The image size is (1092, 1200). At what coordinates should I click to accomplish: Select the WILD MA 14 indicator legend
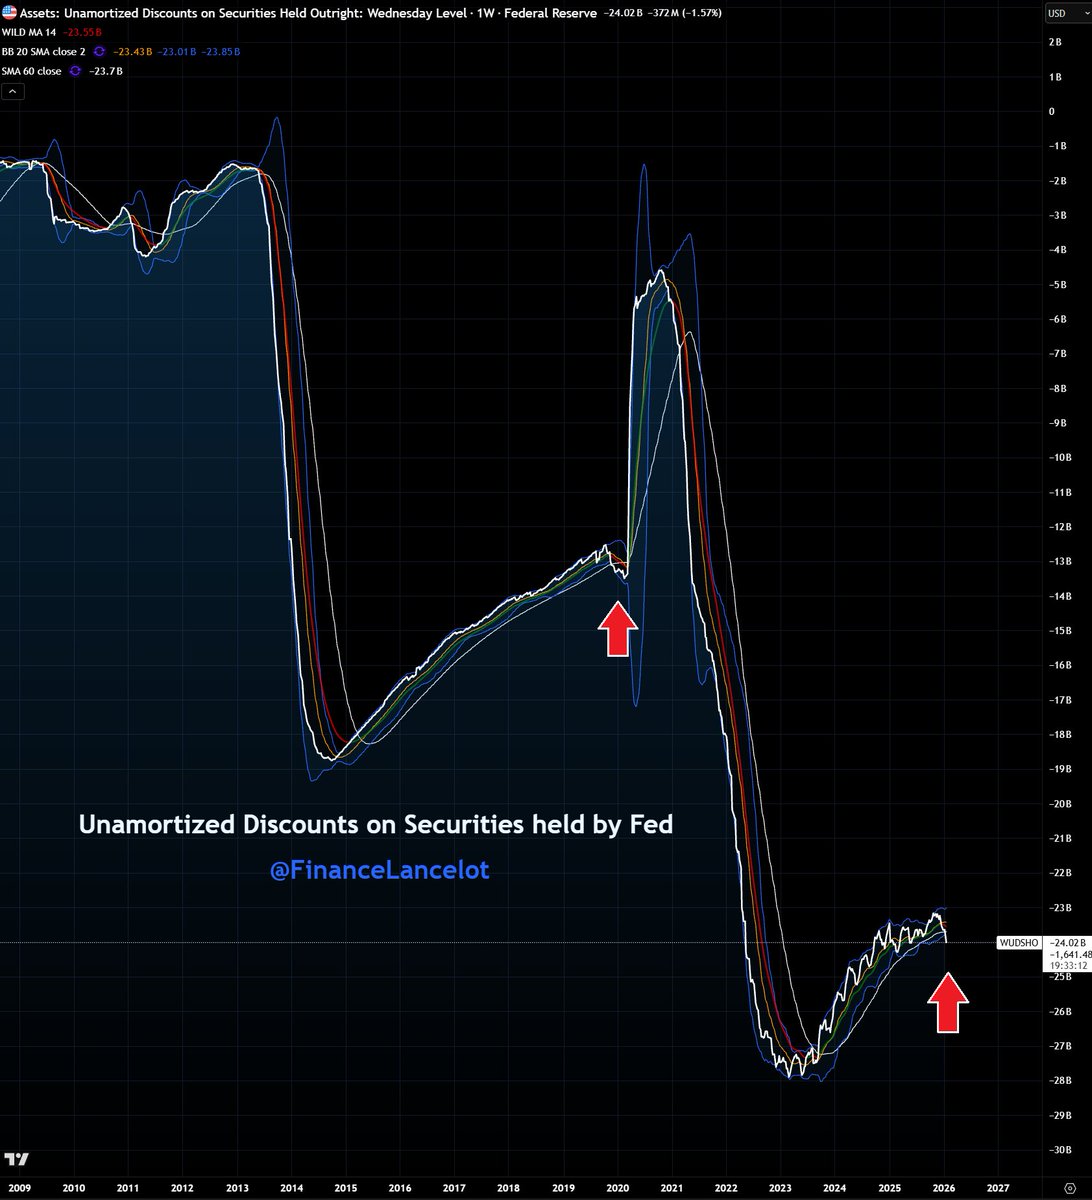[x=29, y=32]
